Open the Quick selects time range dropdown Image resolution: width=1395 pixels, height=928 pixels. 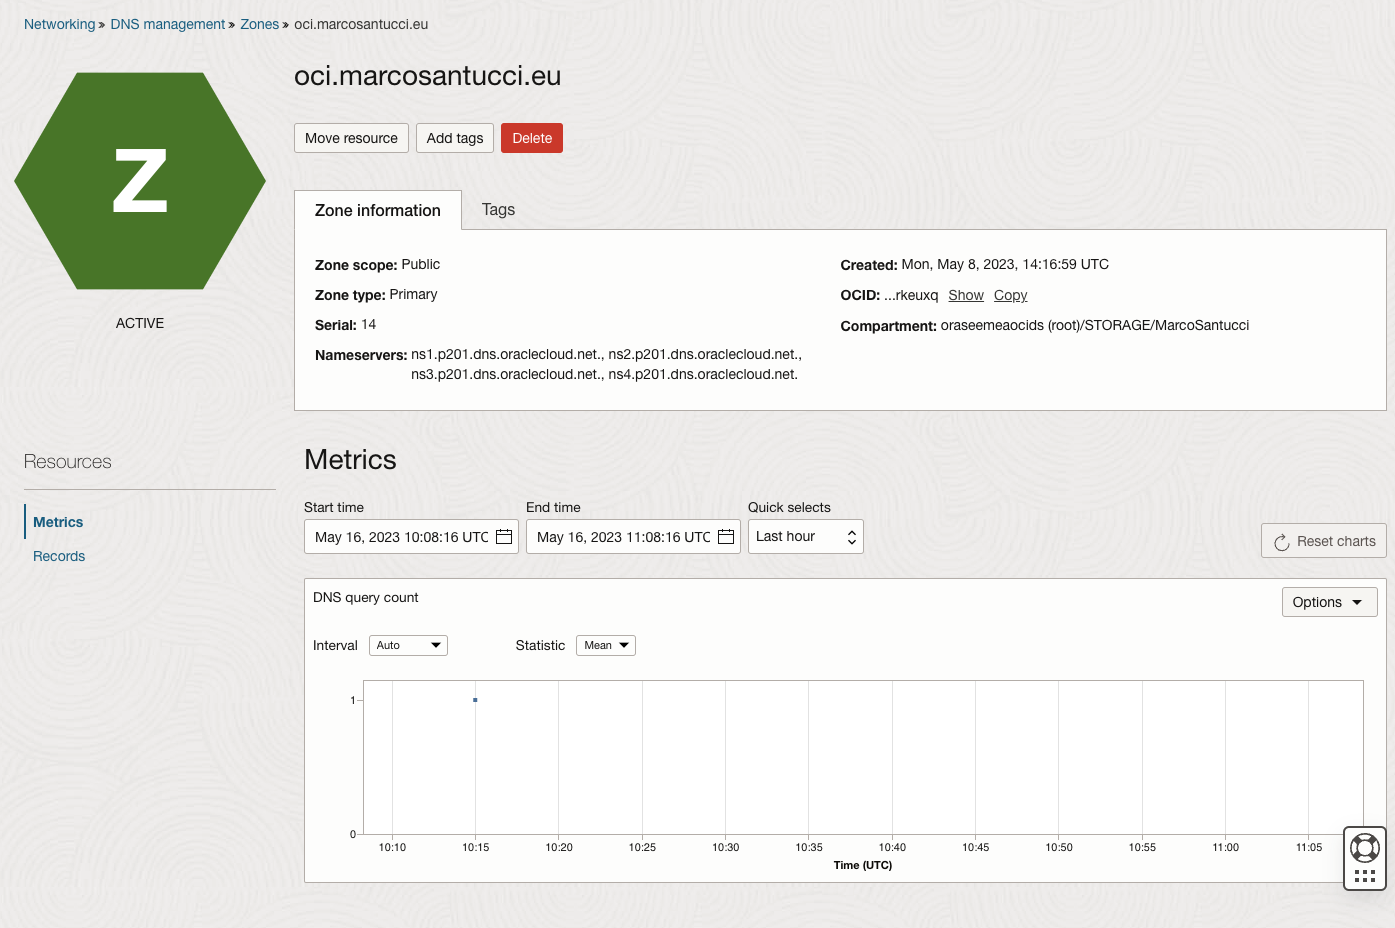click(x=806, y=536)
